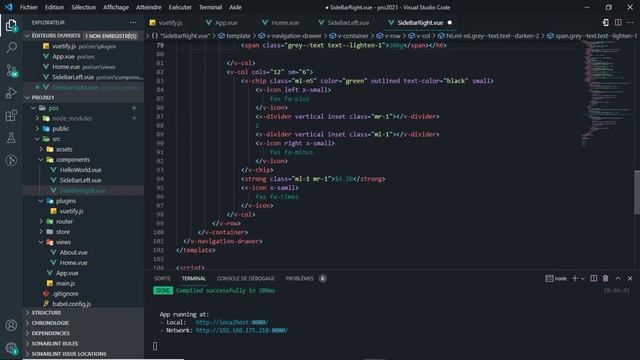Switch to the SideBarLeft.vue editor tab

pos(344,23)
